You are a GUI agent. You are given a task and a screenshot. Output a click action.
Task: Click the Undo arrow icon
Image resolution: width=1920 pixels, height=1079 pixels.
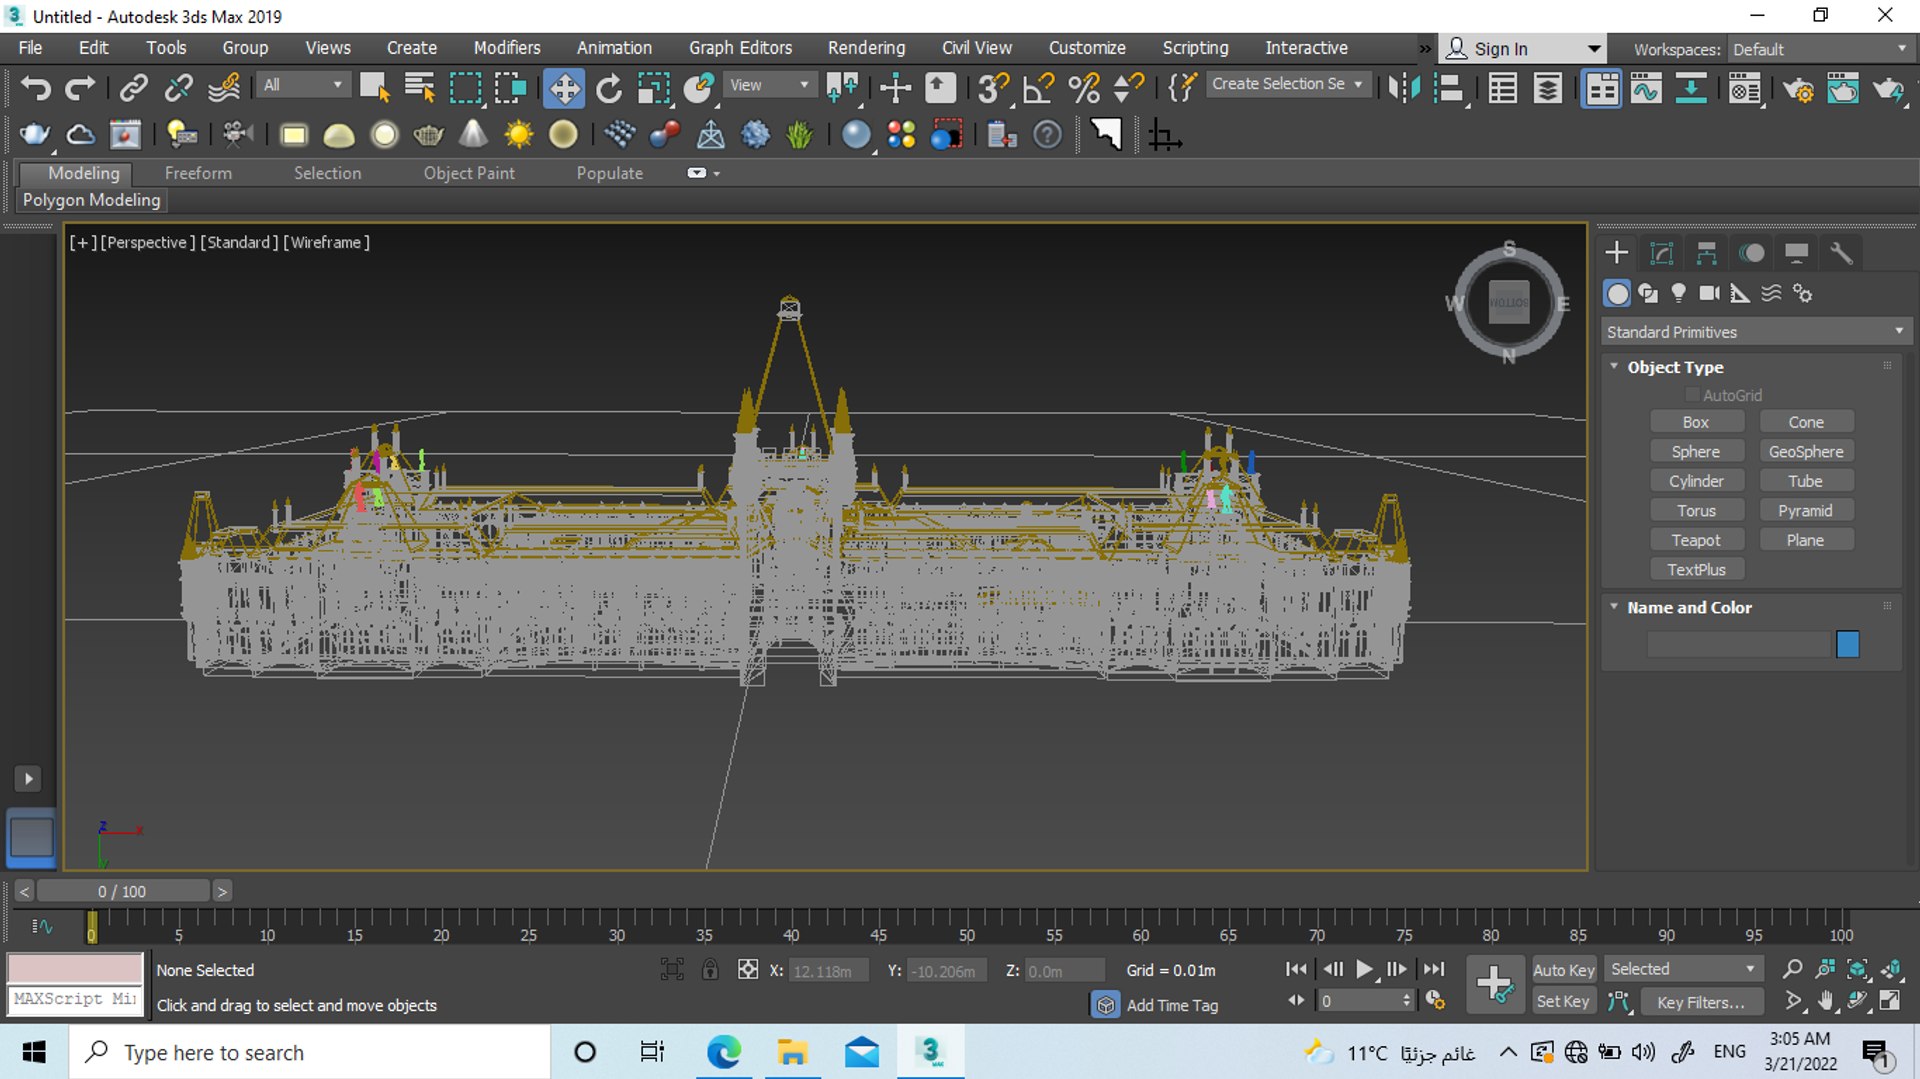click(x=36, y=88)
